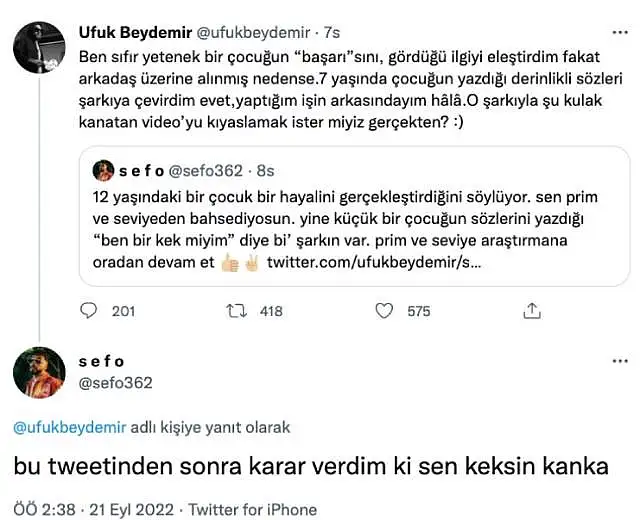The image size is (640, 520).
Task: Visit the @ufukbeydemir handle in tweet header
Action: pyautogui.click(x=253, y=33)
